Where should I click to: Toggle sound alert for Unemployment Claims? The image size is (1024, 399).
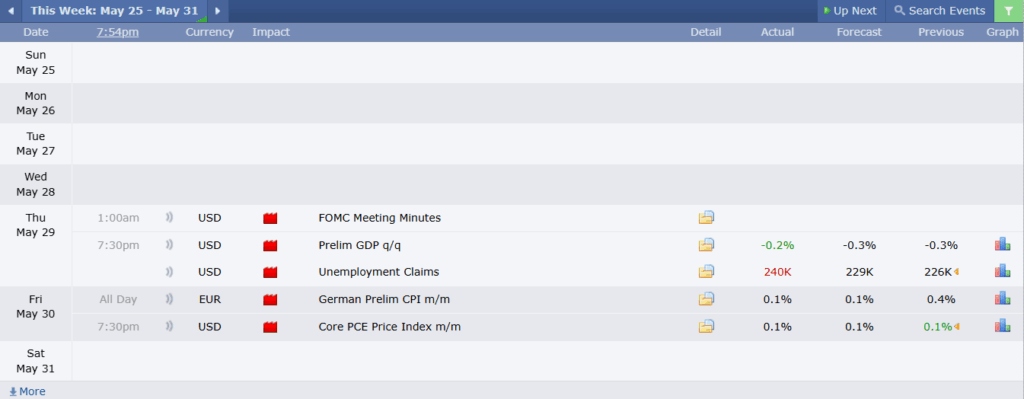(x=169, y=272)
